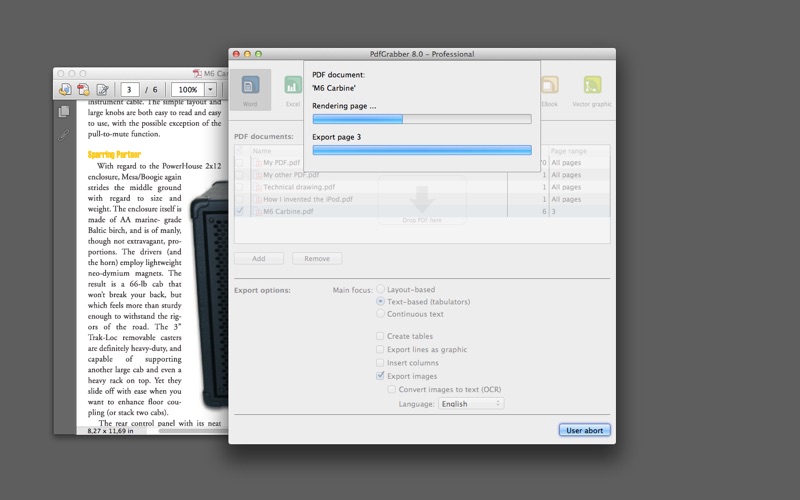This screenshot has width=800, height=500.
Task: Select the Excel export format icon
Action: coord(293,85)
